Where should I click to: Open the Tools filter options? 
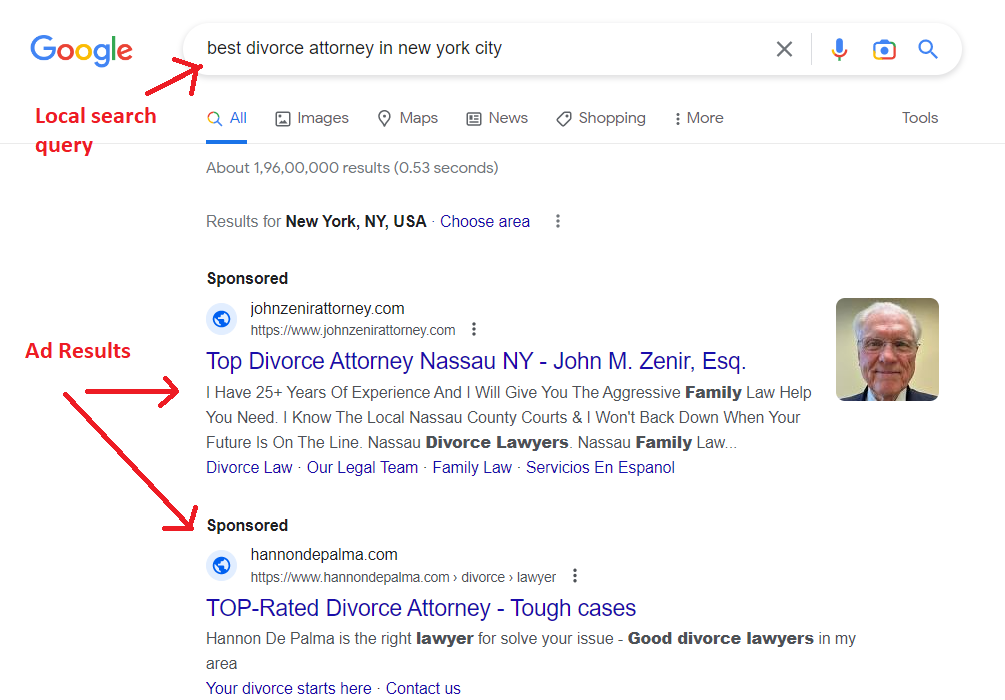[920, 118]
